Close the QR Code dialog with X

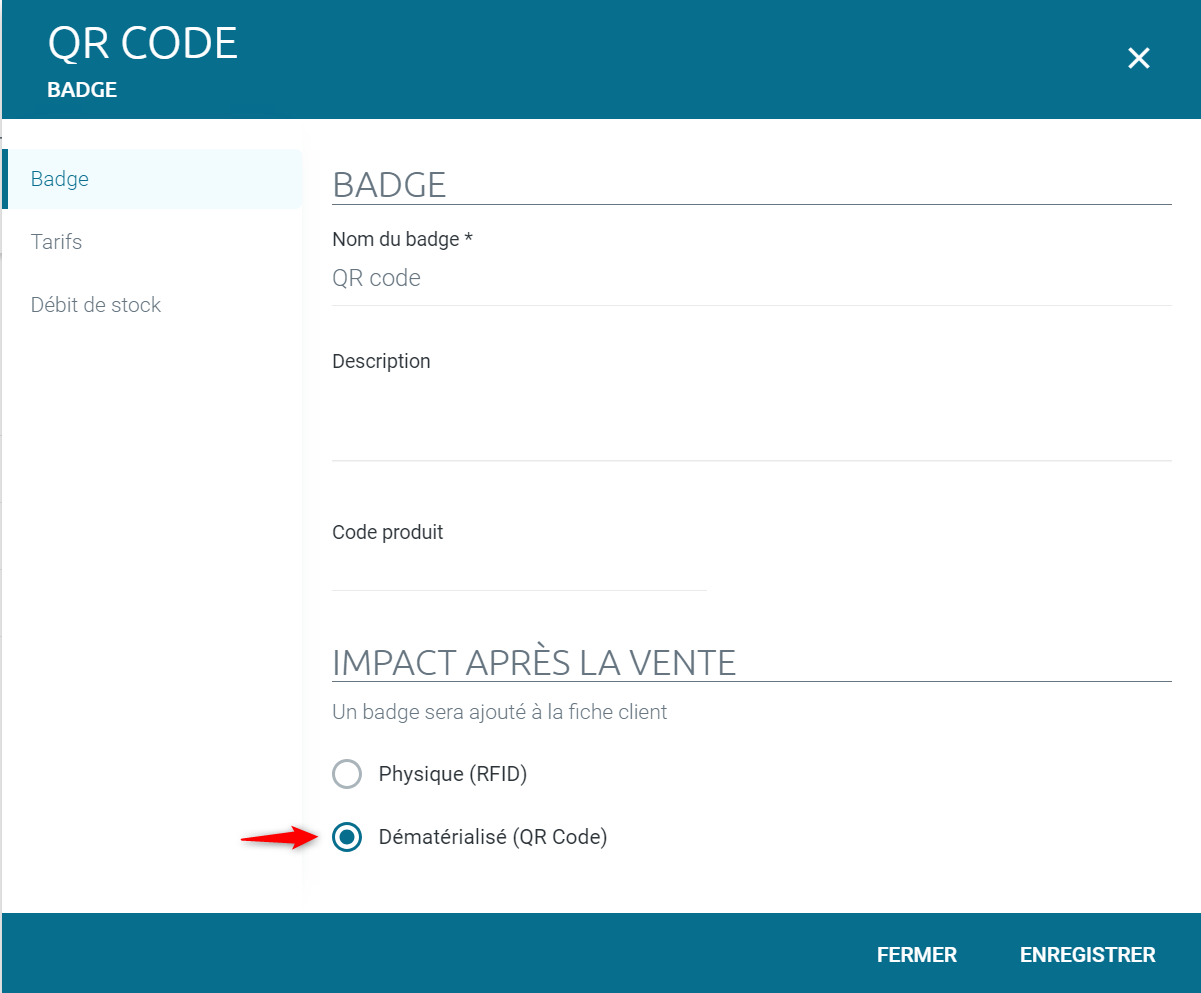click(1138, 58)
